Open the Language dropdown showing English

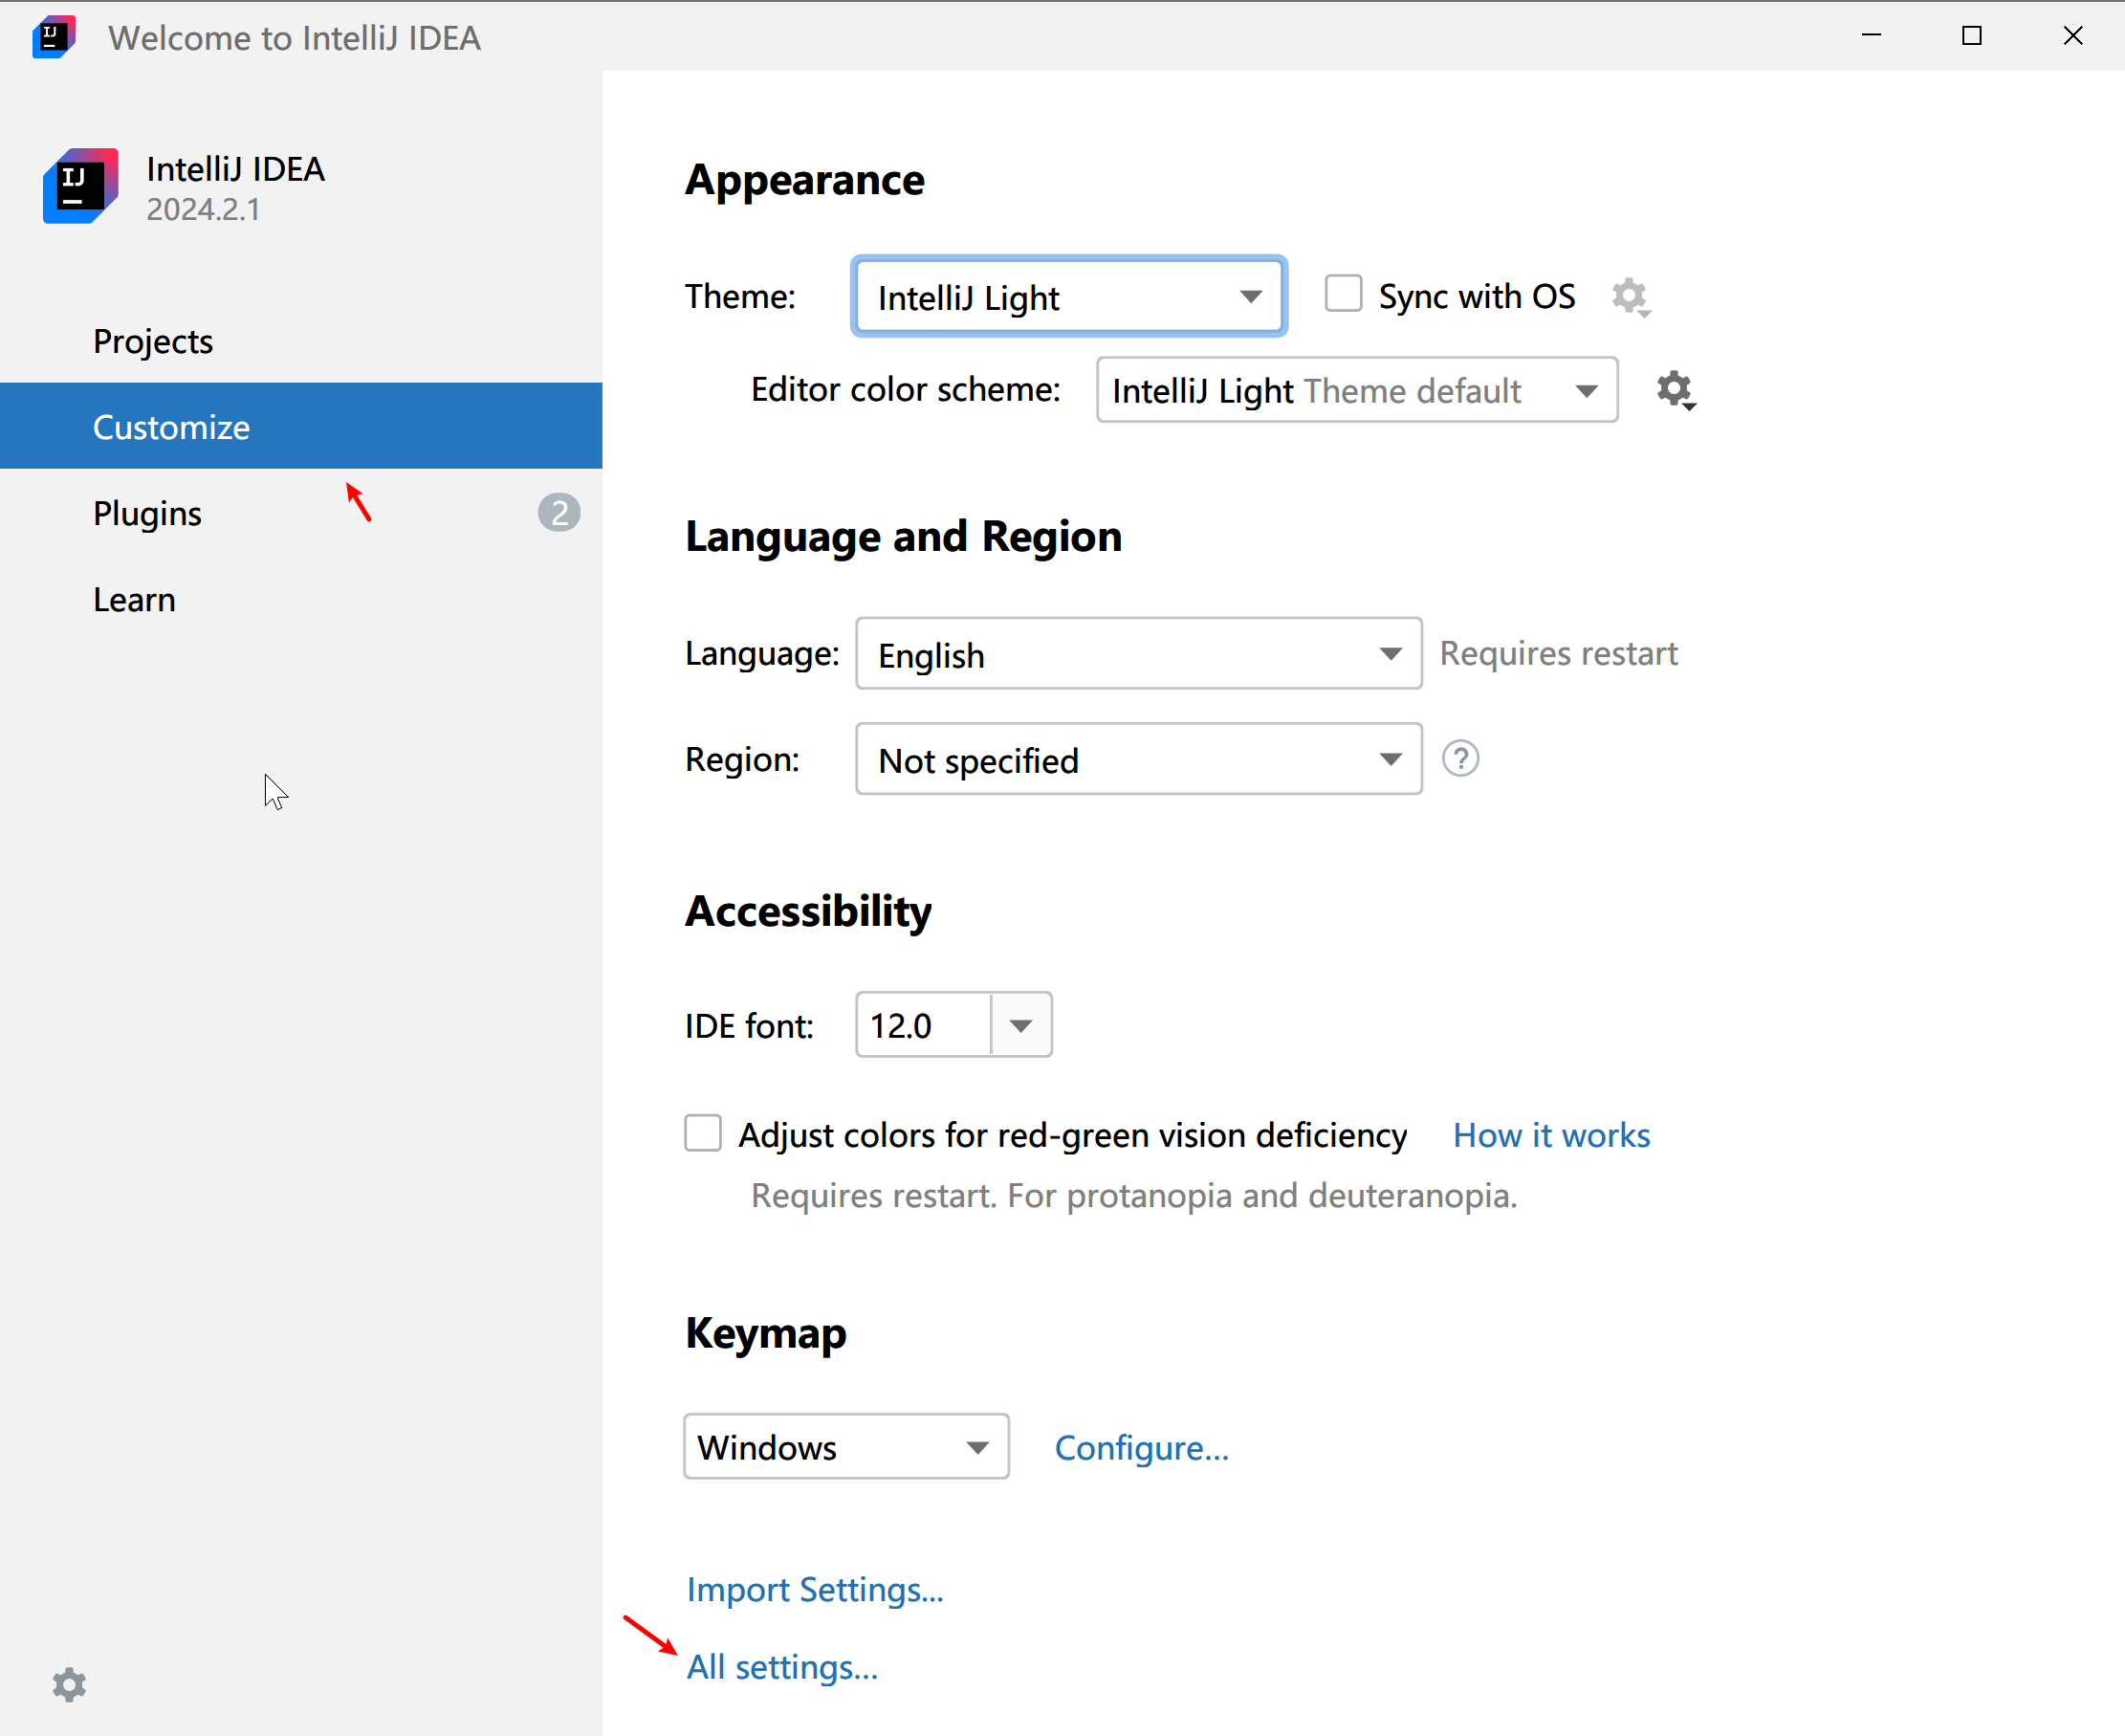[1138, 654]
